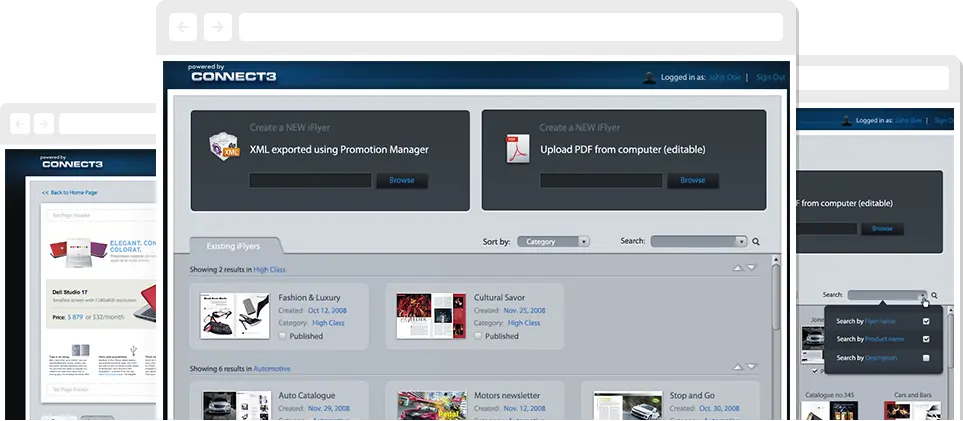Click the Sign Out link
The image size is (963, 421).
coord(770,77)
